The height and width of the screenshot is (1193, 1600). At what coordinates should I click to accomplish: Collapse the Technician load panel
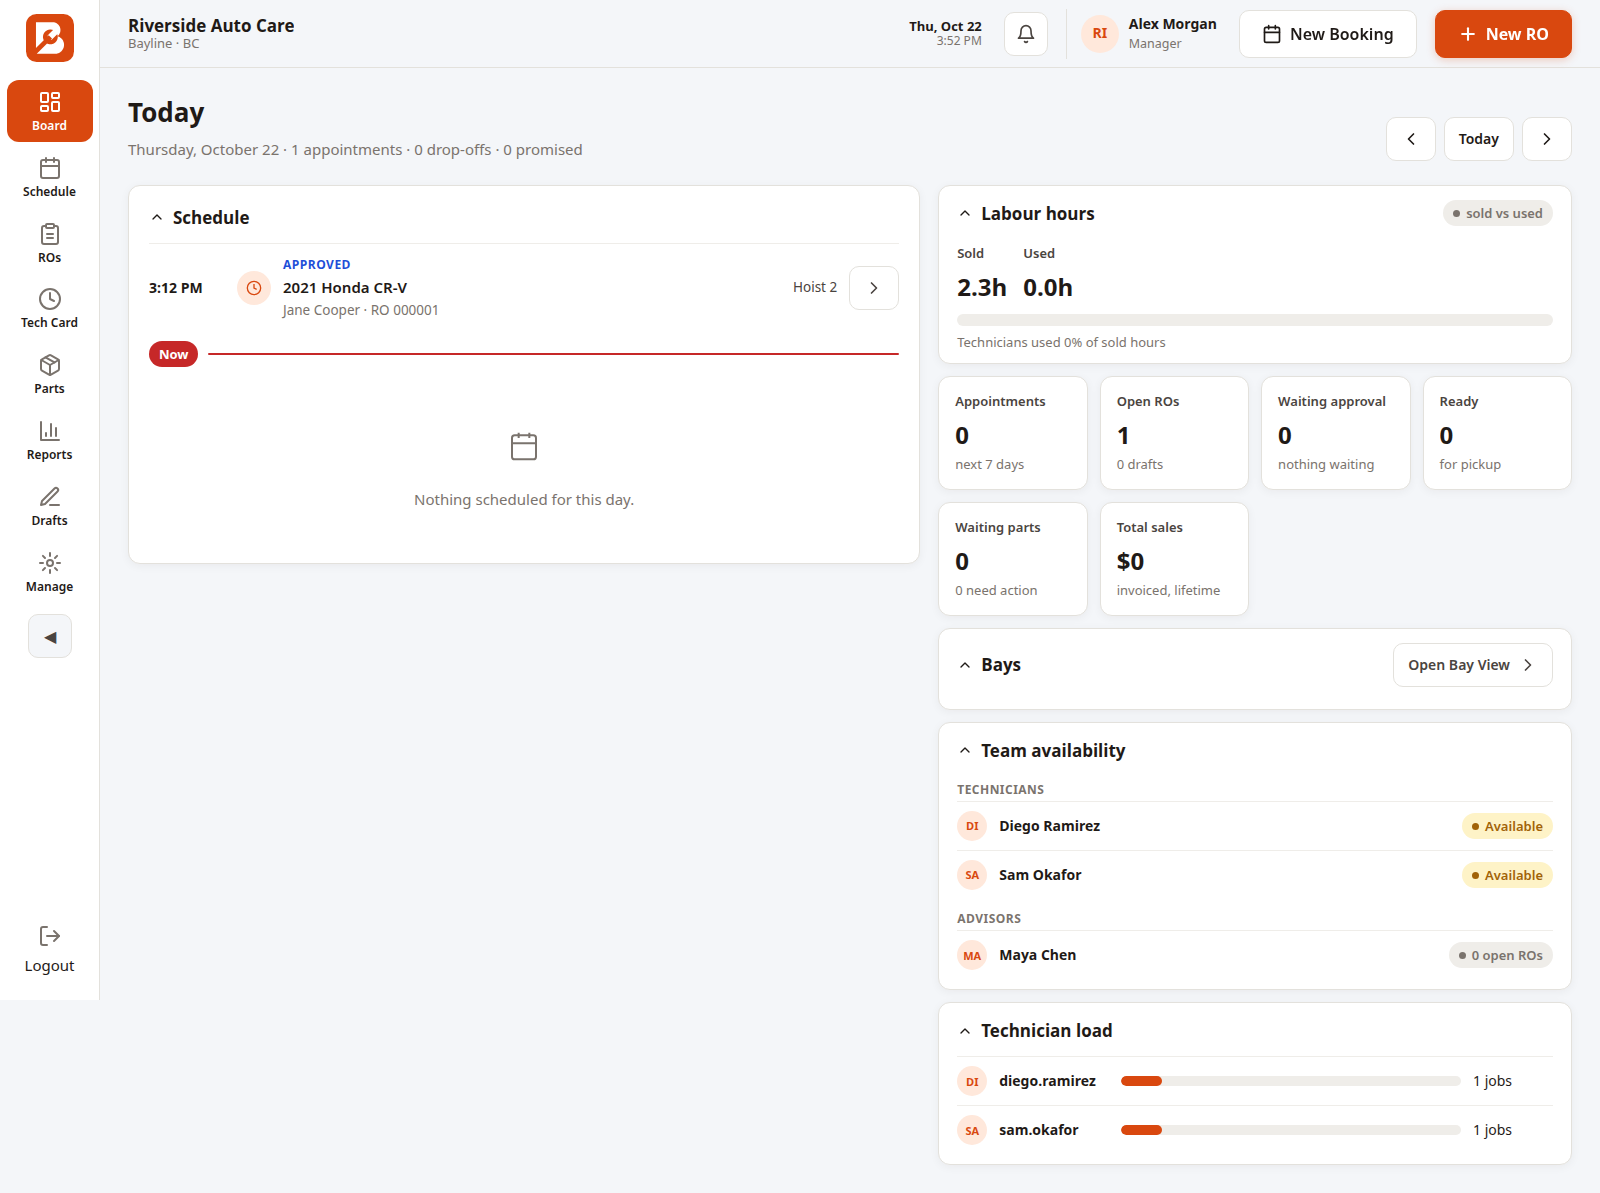click(x=965, y=1031)
